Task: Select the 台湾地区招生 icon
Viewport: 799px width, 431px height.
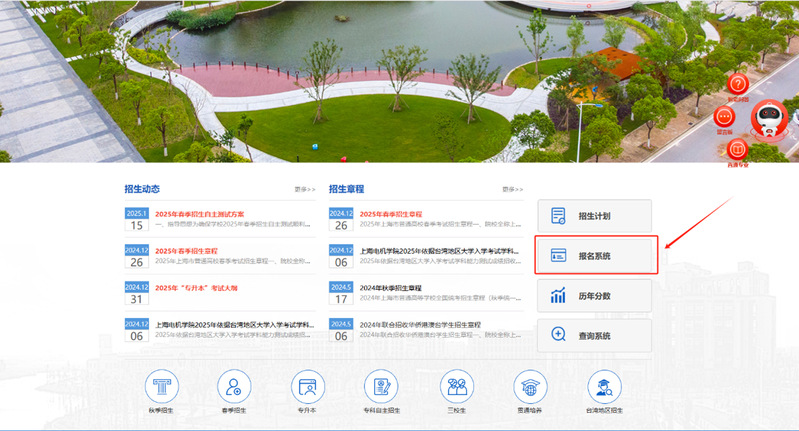Action: coord(604,386)
